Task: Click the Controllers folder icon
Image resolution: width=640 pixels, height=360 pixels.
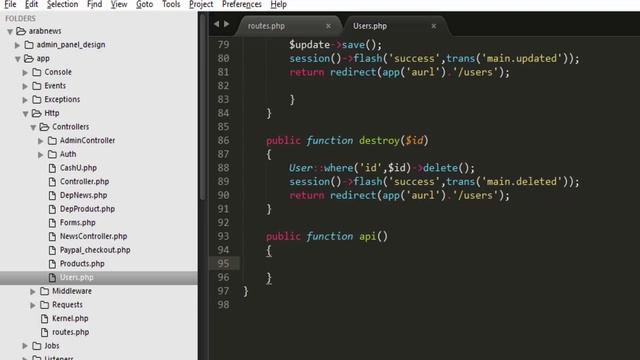Action: [44, 127]
